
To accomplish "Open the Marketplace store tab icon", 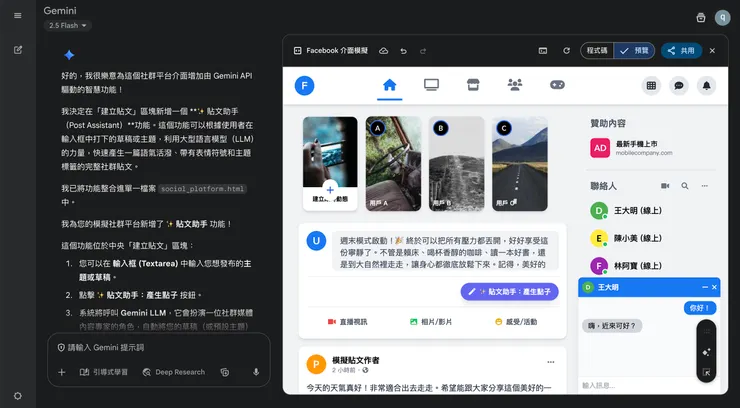I will pyautogui.click(x=473, y=85).
